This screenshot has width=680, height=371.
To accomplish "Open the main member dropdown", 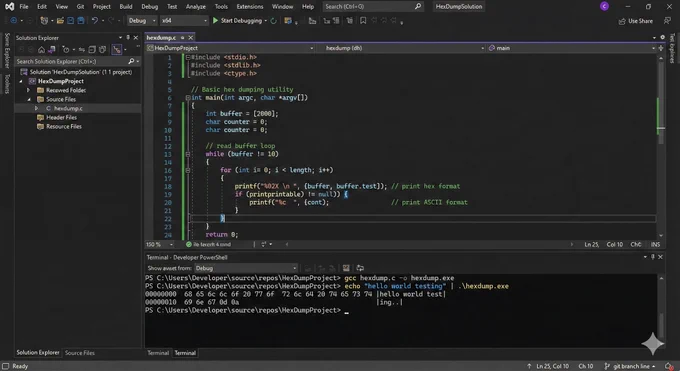I will [572, 48].
